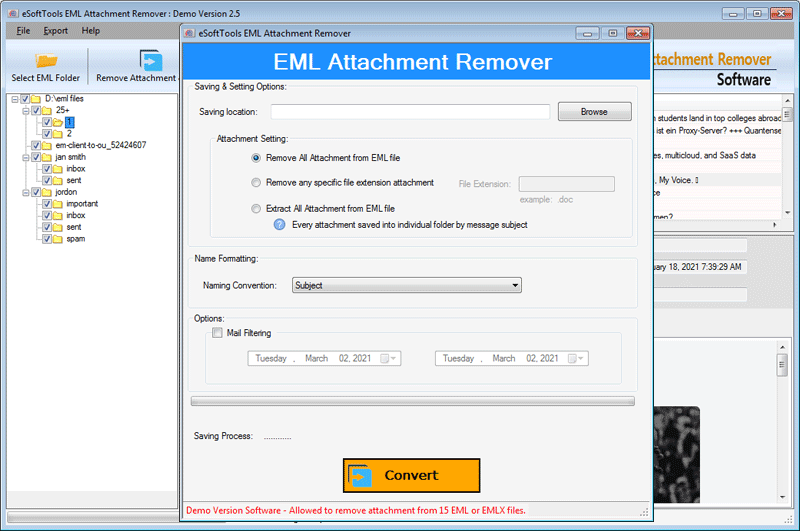This screenshot has height=531, width=800.
Task: Select Remove any specific file extension attachment
Action: click(256, 183)
